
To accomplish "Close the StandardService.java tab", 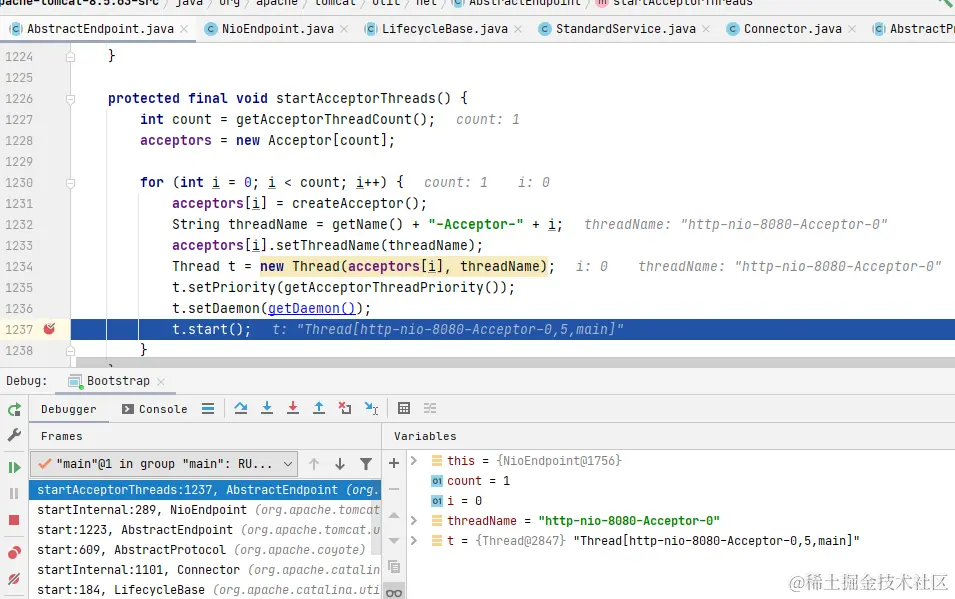I will (706, 29).
